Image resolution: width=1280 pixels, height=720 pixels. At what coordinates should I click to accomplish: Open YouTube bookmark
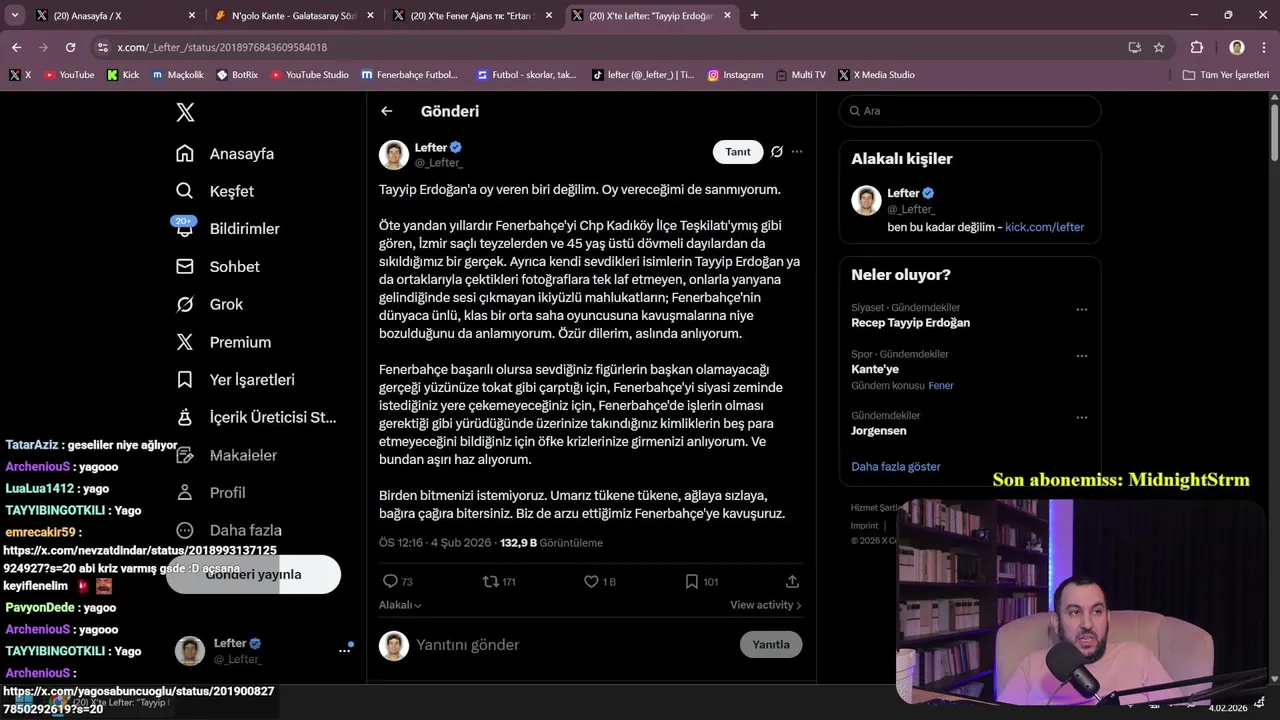click(x=69, y=75)
